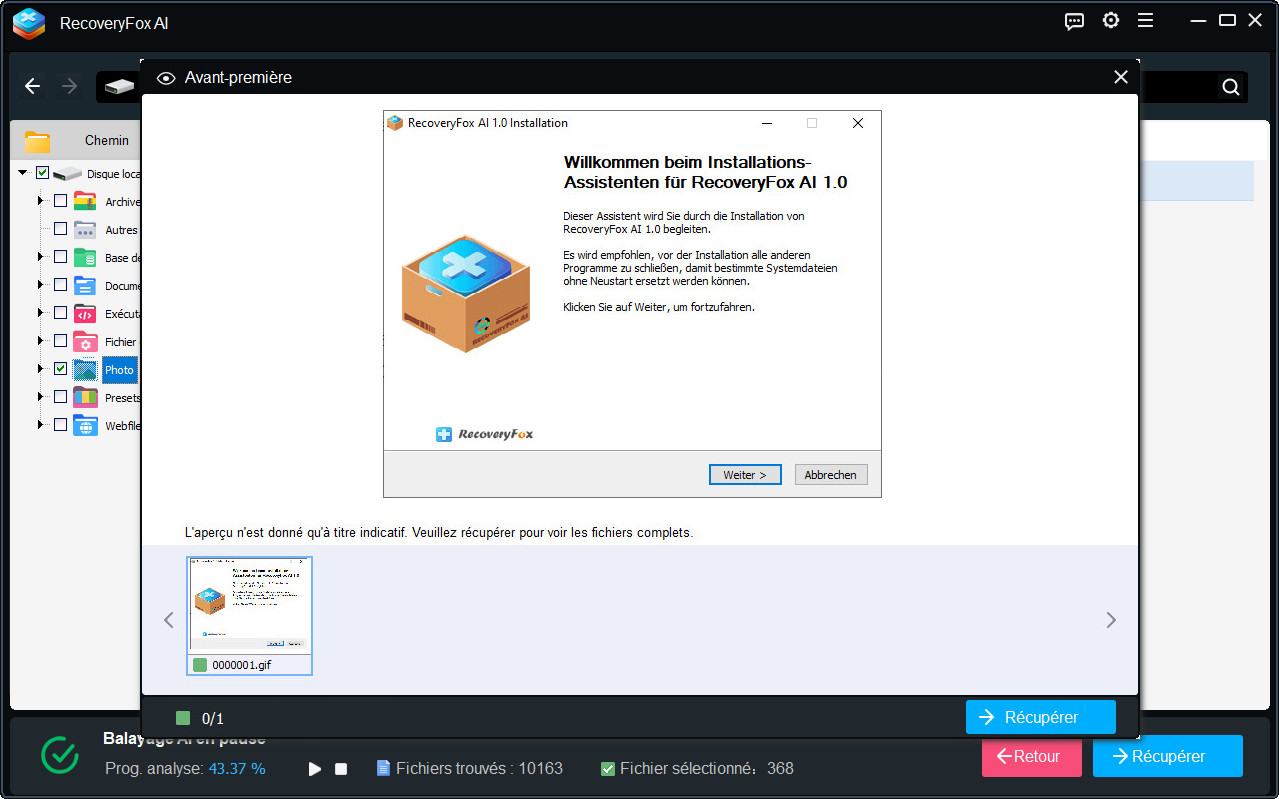1279x799 pixels.
Task: Toggle the select-all checkbox beside 0/1
Action: point(182,717)
